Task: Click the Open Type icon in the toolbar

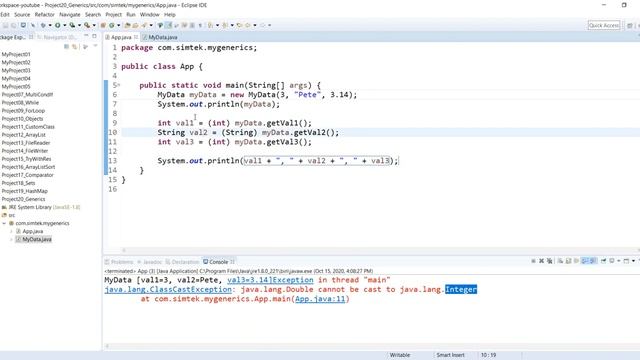Action: [127, 25]
